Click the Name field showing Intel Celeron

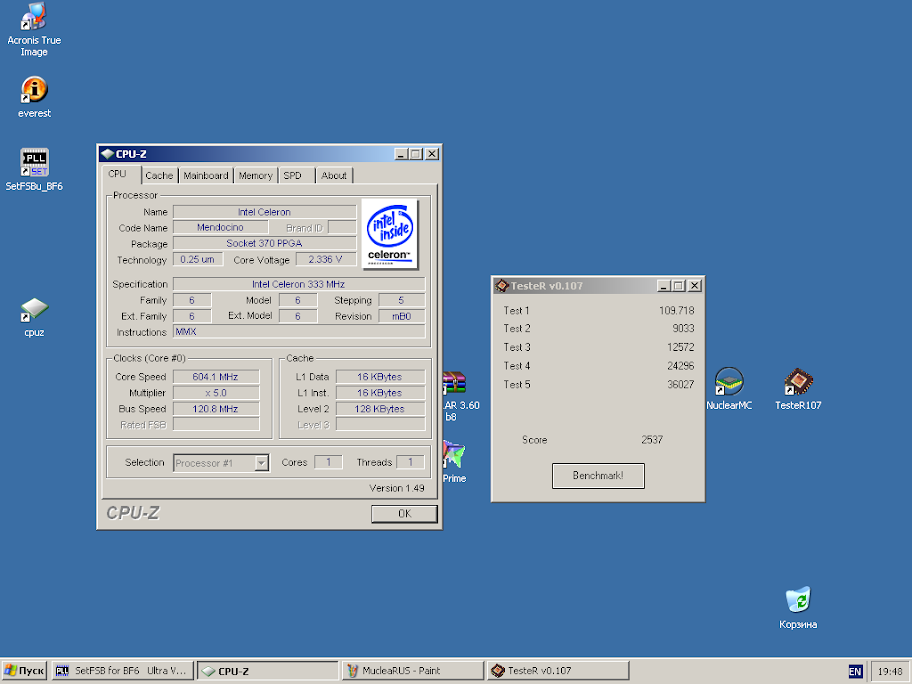(x=265, y=212)
